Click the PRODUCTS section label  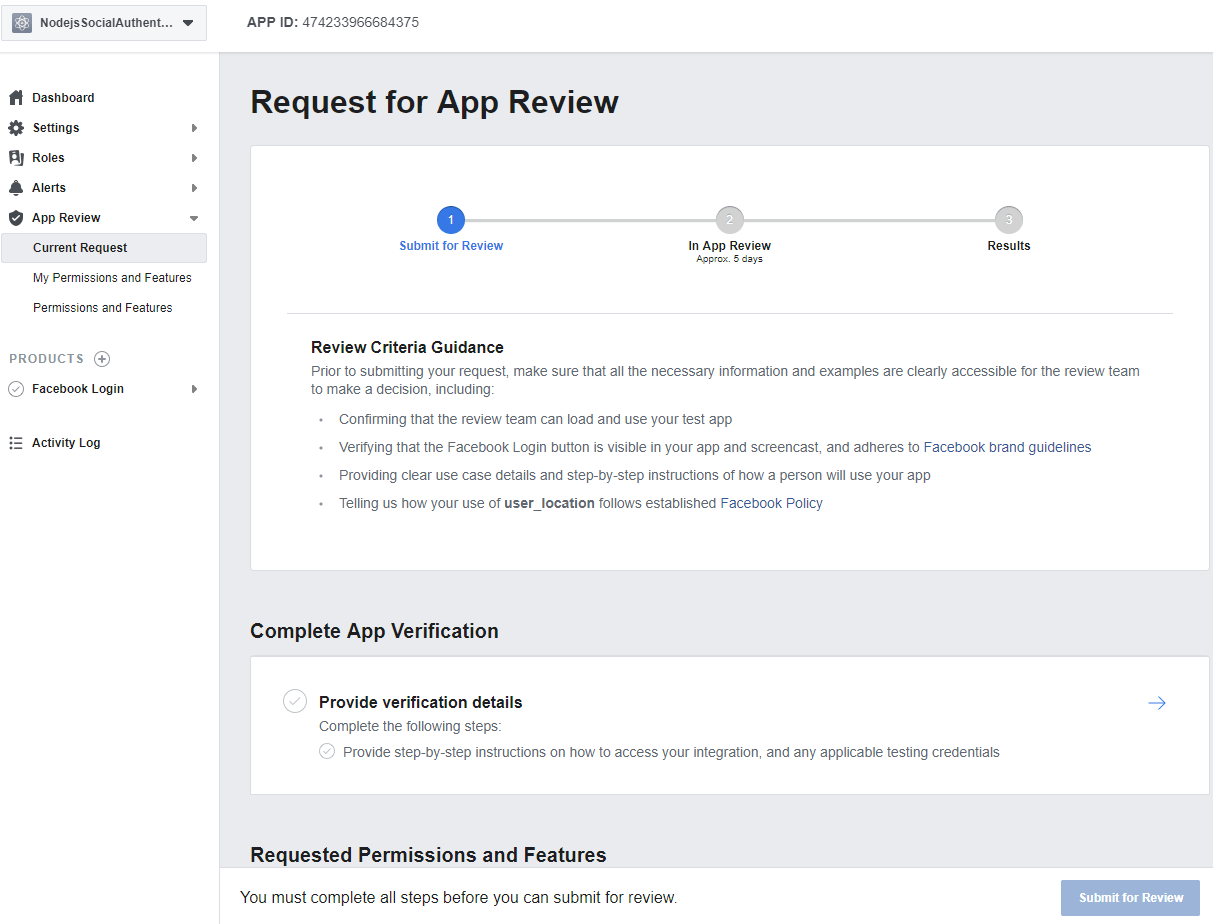coord(46,359)
